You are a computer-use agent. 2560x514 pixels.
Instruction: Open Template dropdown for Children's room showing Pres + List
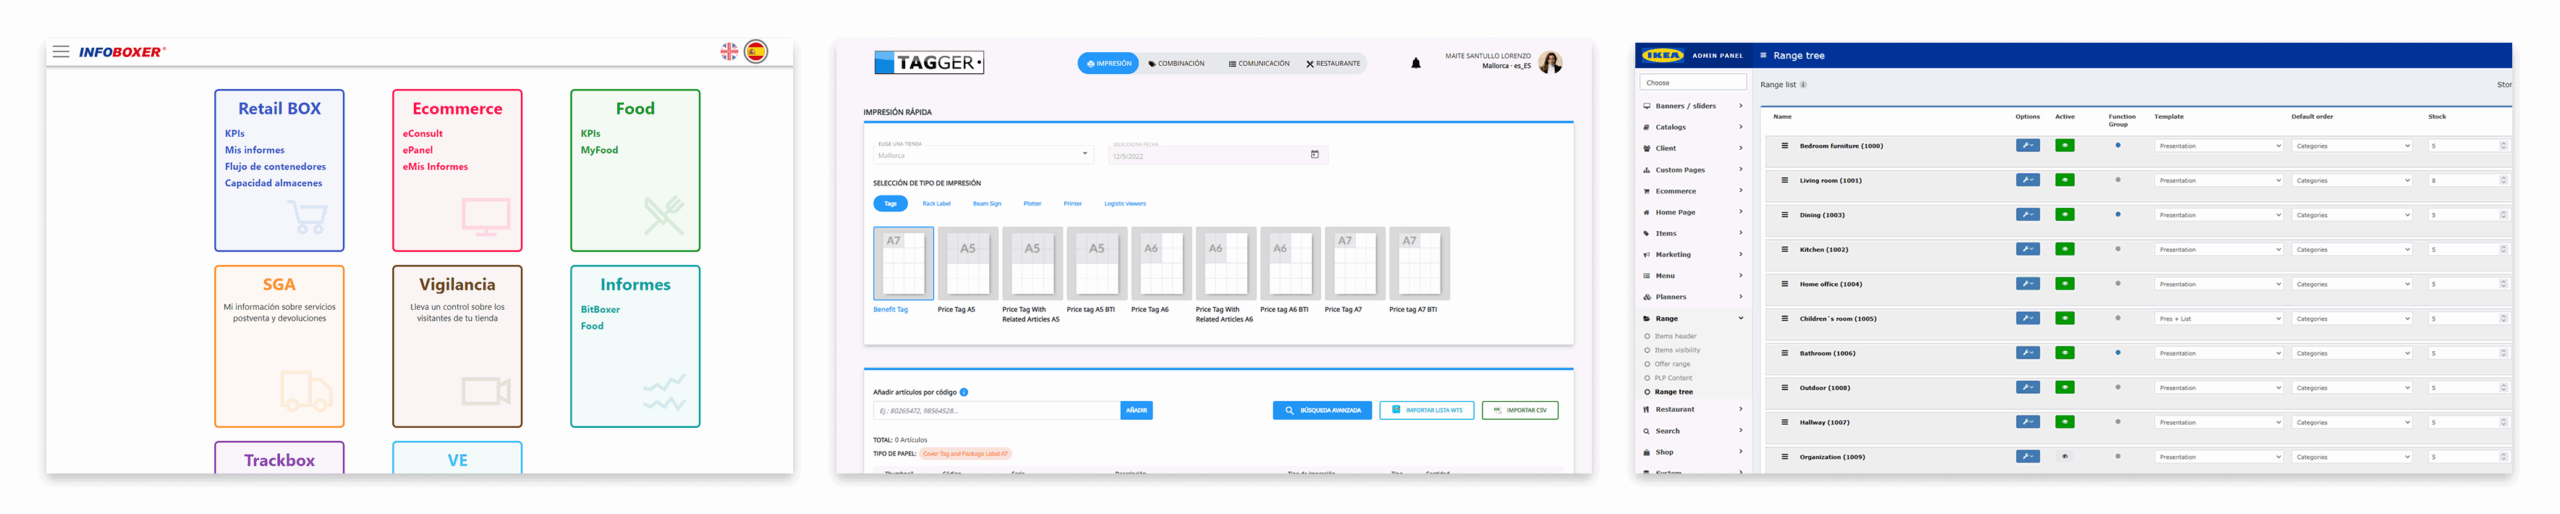coord(2219,319)
